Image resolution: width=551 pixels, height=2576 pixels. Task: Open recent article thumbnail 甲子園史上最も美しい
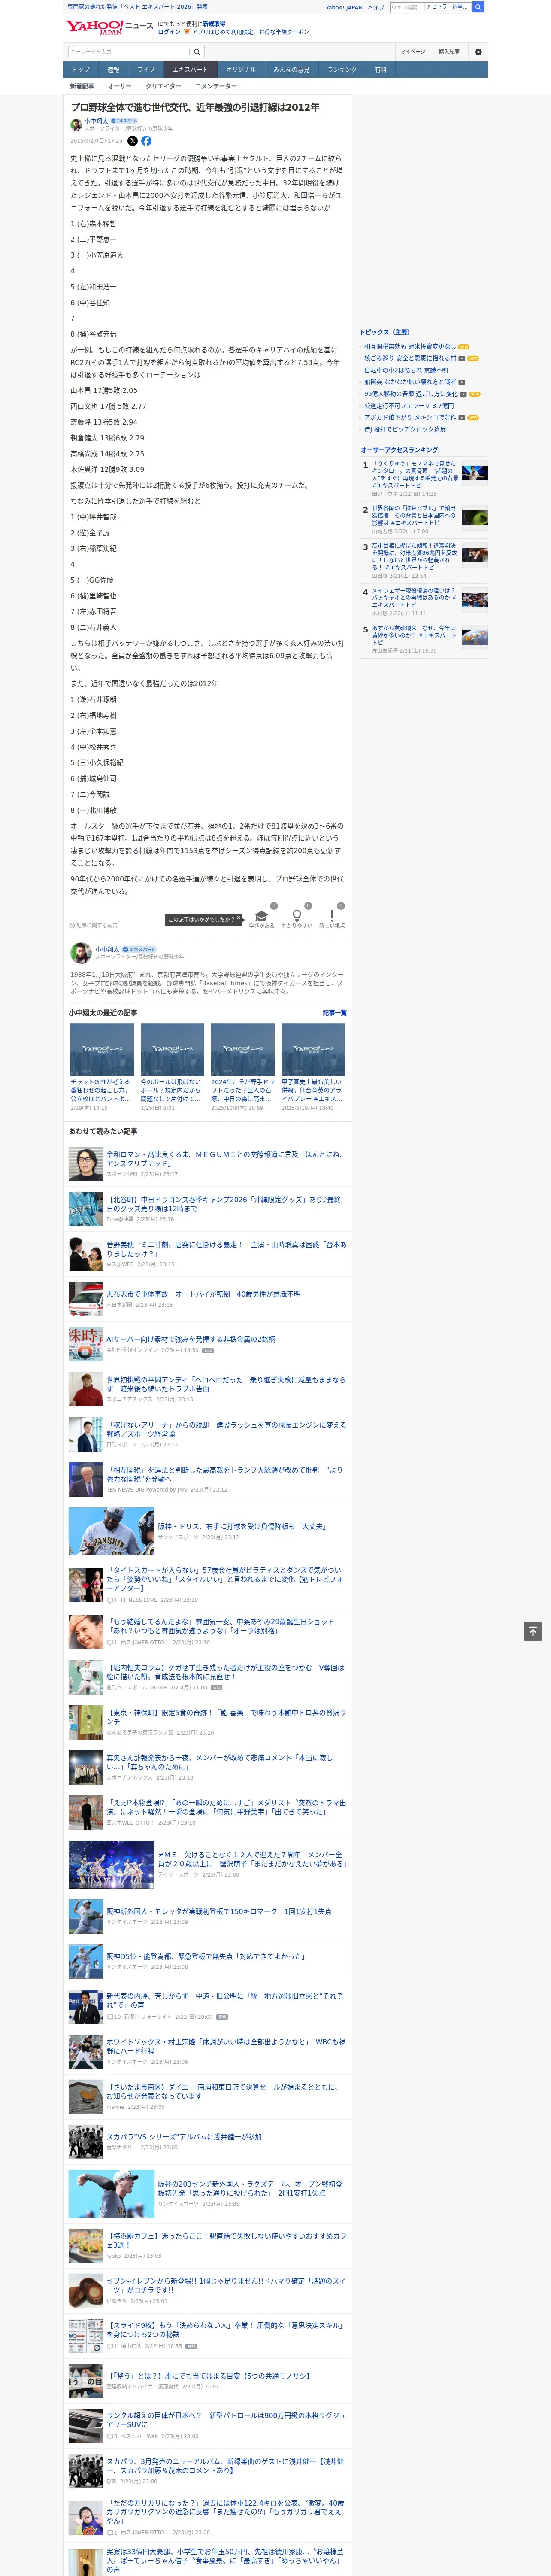coord(313,1049)
